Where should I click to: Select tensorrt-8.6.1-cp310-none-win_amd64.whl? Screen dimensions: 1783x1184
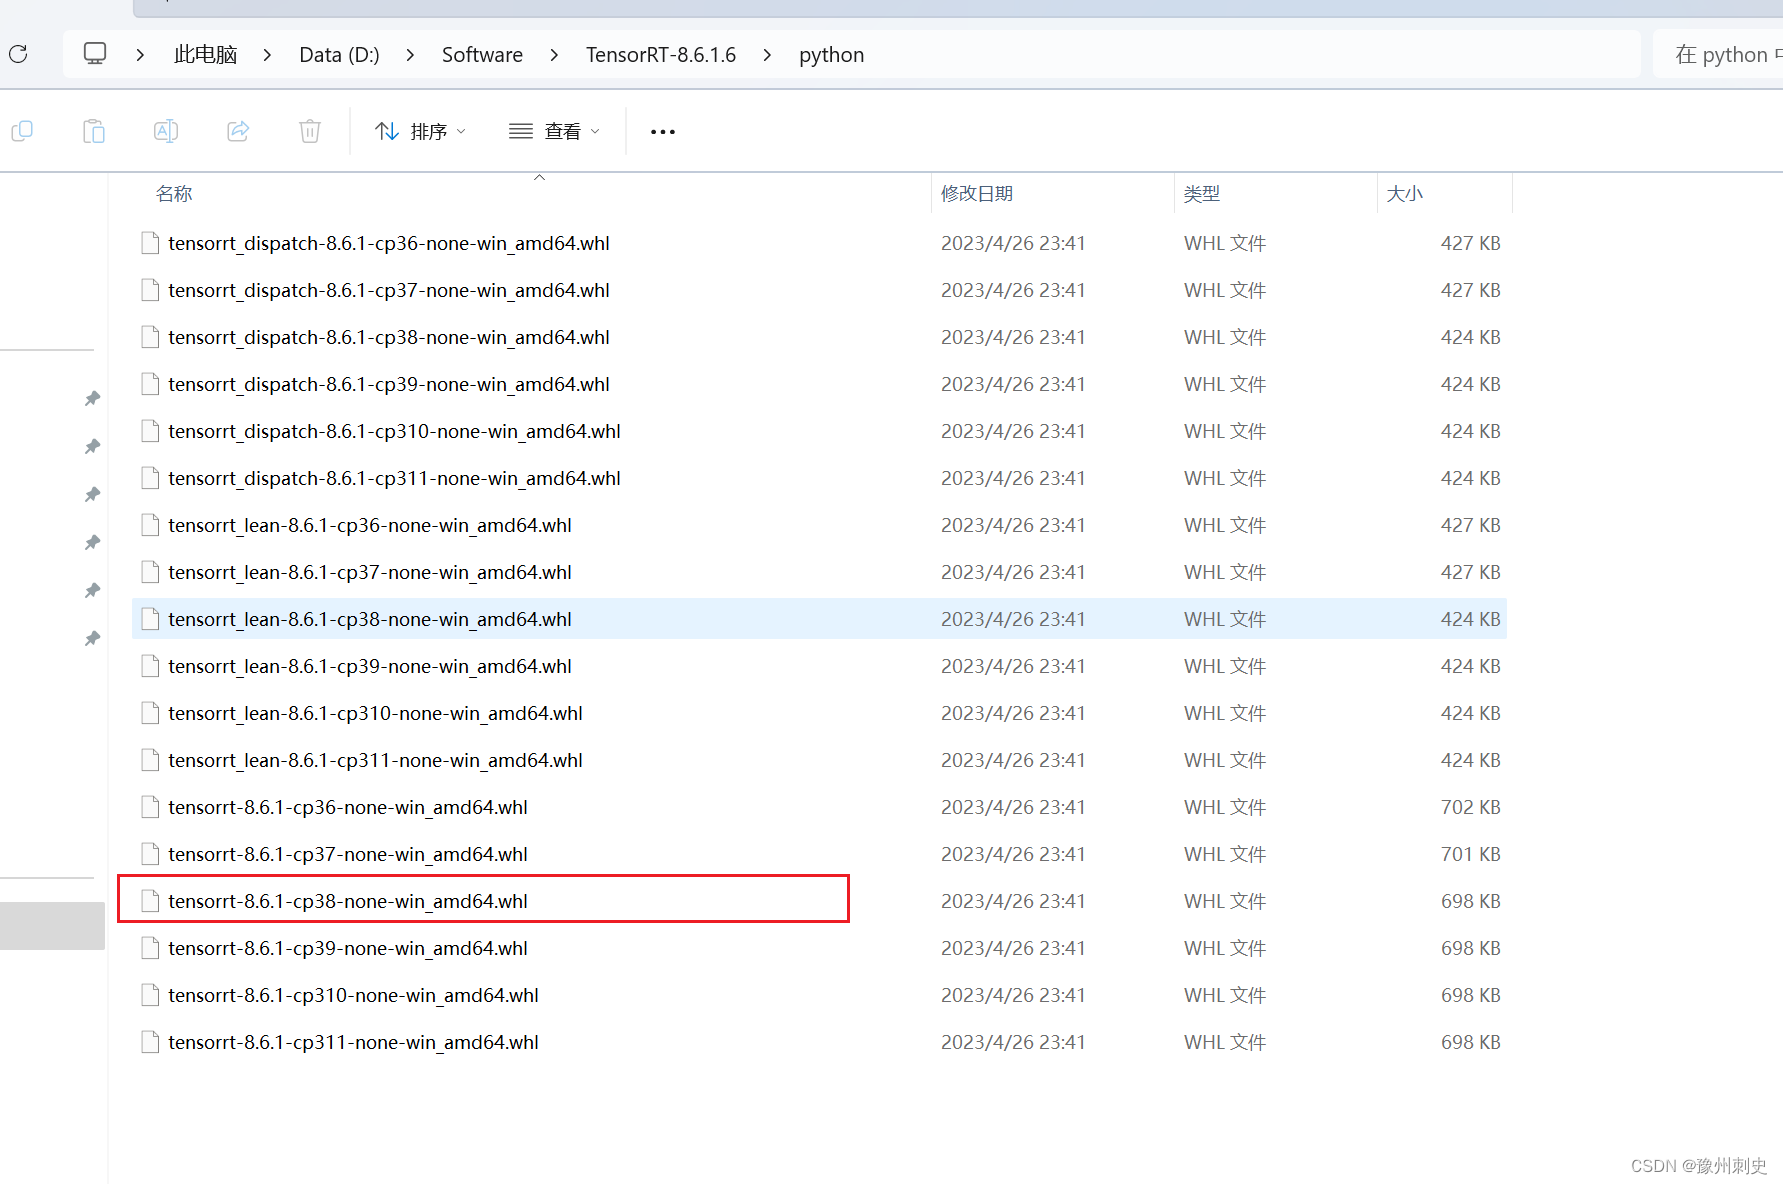coord(819,995)
